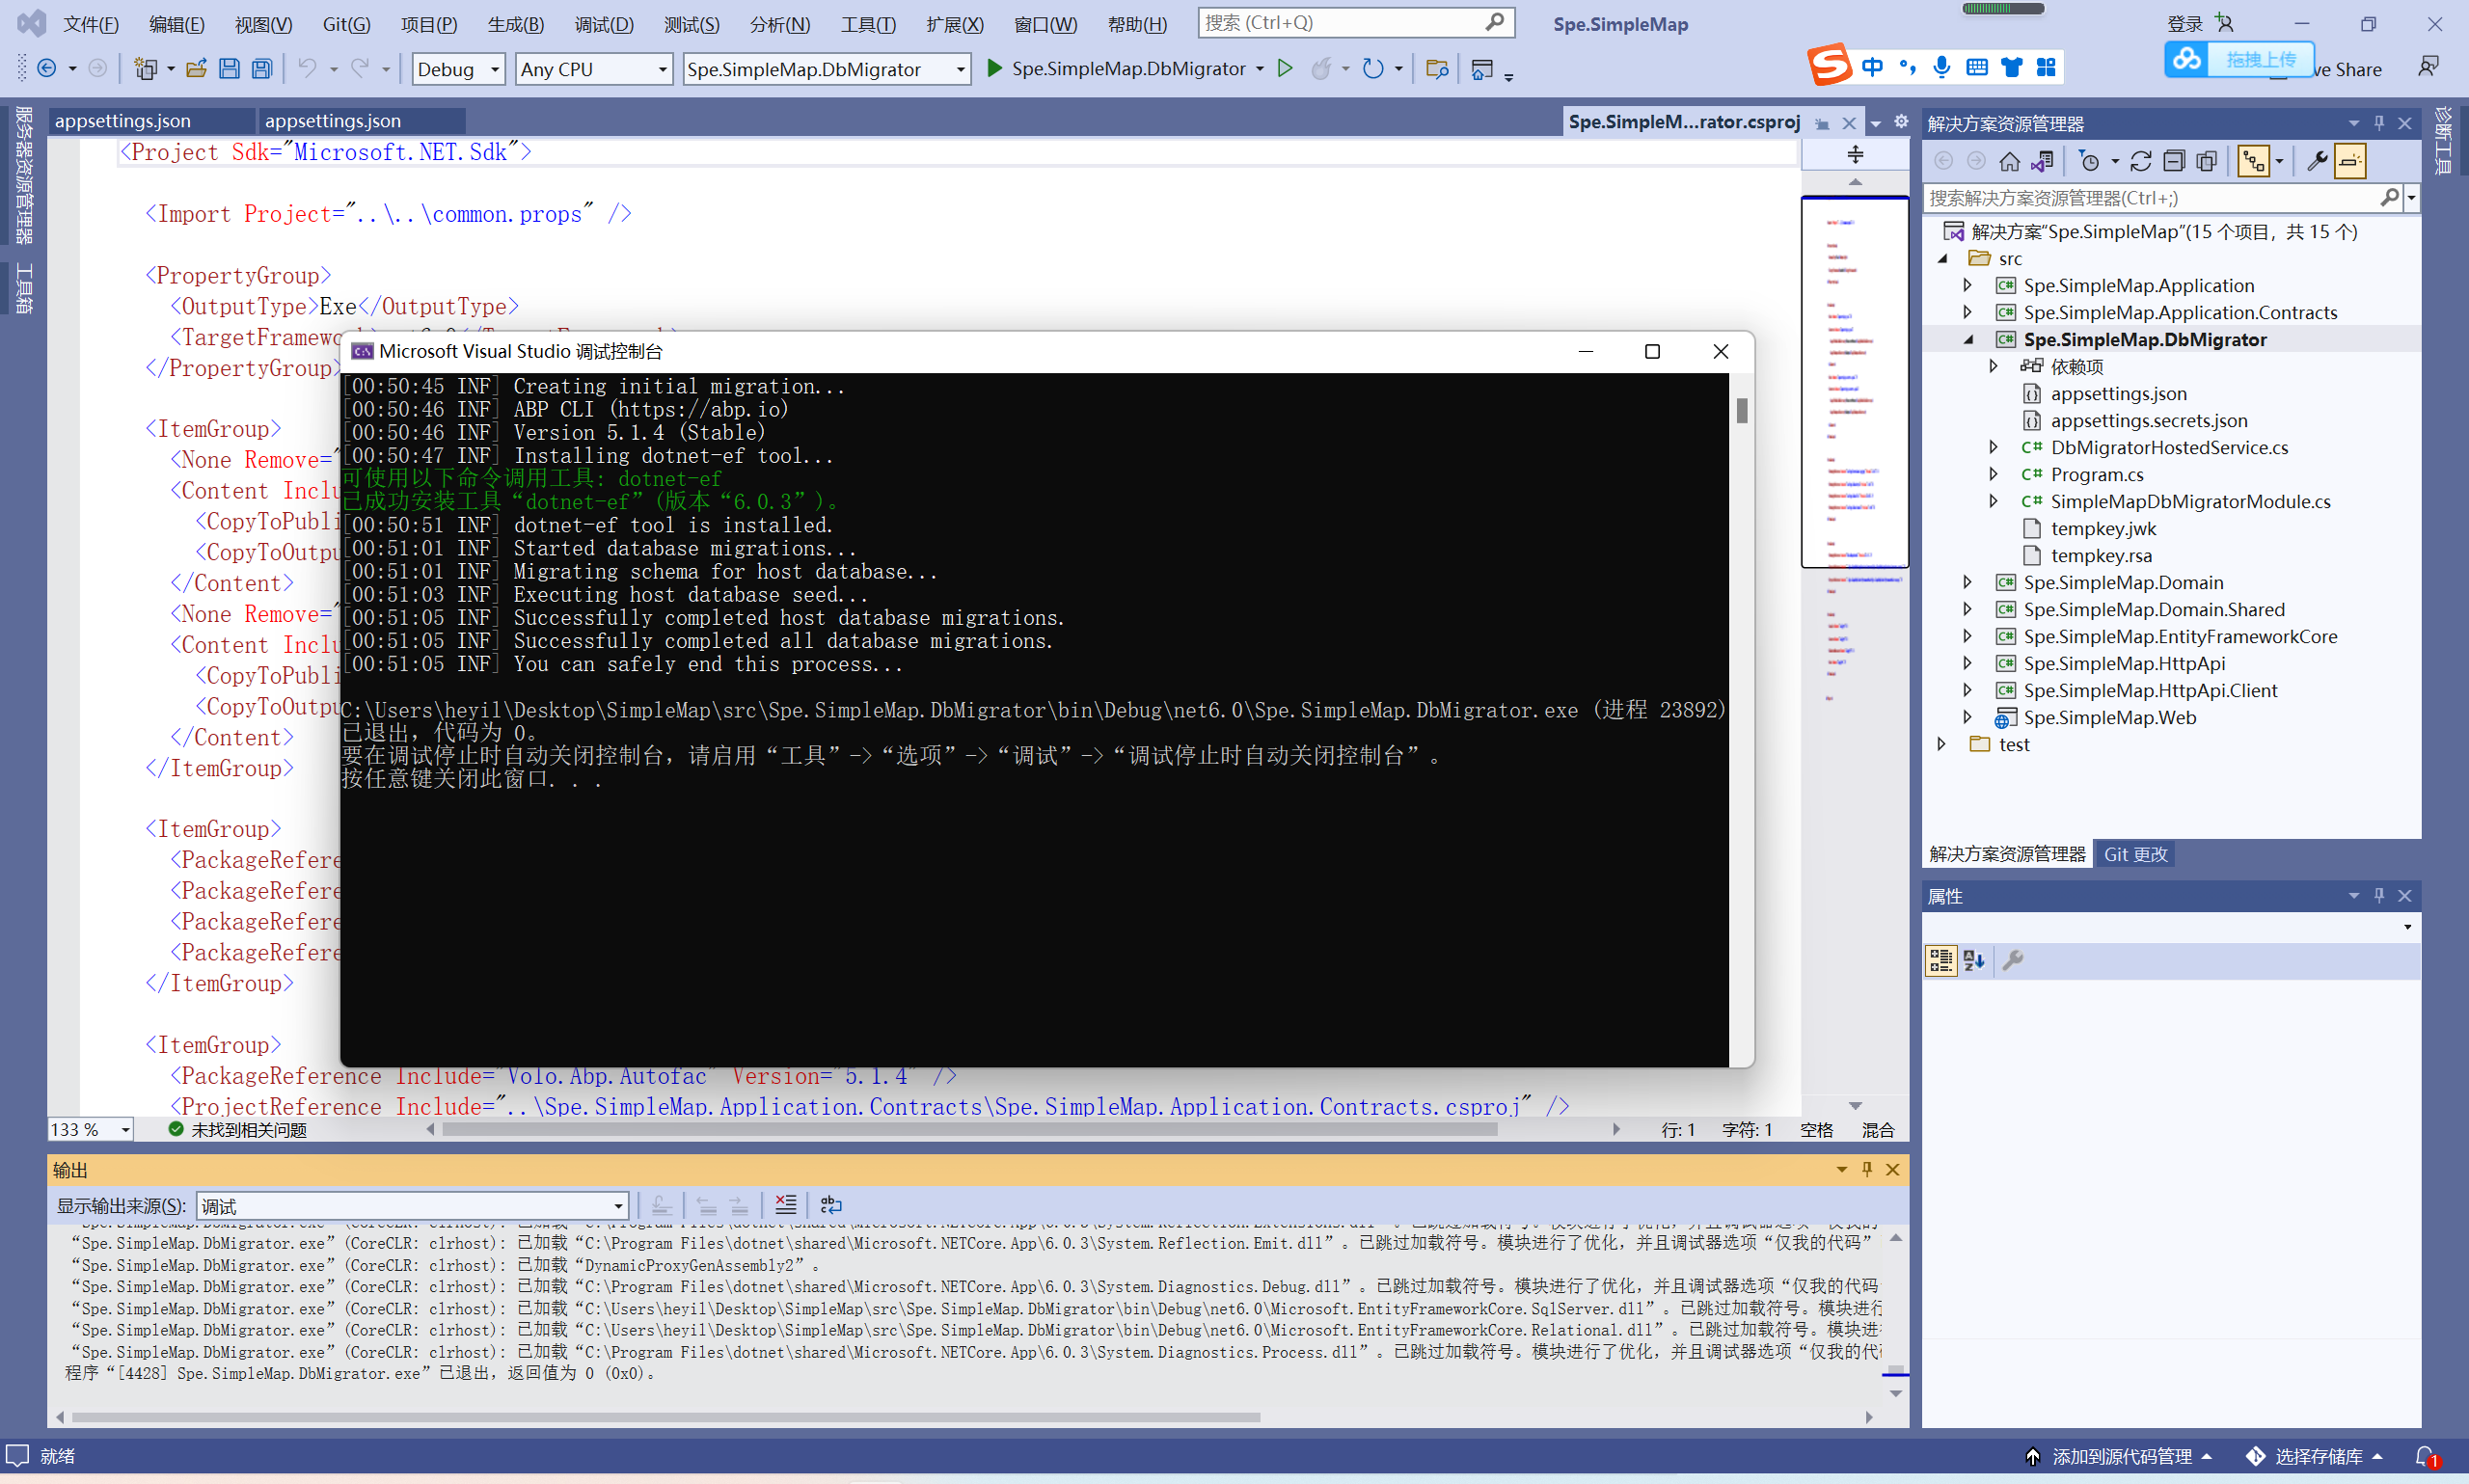Click Sync/refresh icon in Solution Explorer

click(x=2141, y=161)
